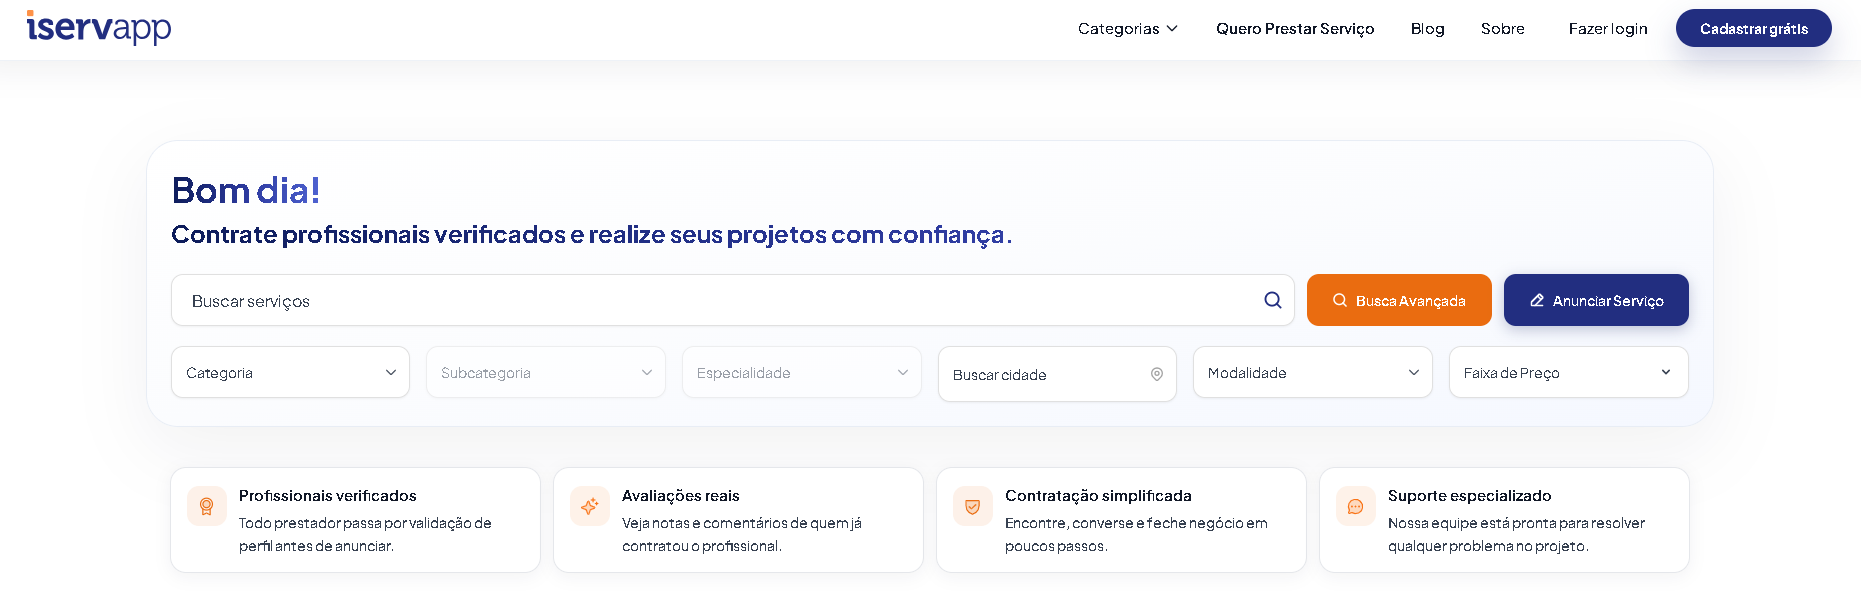
Task: Click the Cadastrar grátis button
Action: 1754,28
